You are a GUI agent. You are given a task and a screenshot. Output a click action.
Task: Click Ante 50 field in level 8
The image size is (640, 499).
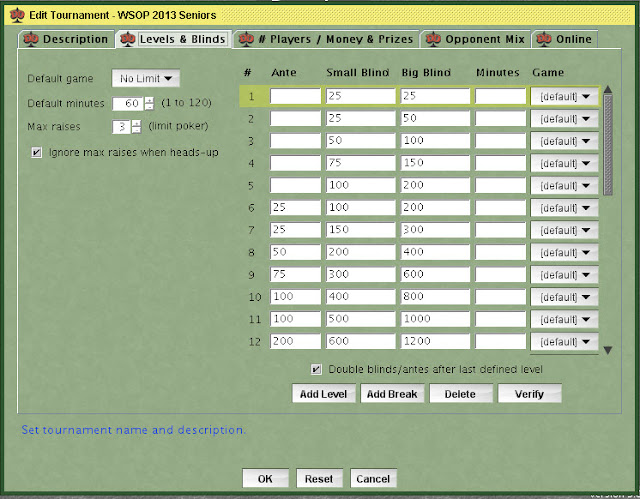coord(295,252)
